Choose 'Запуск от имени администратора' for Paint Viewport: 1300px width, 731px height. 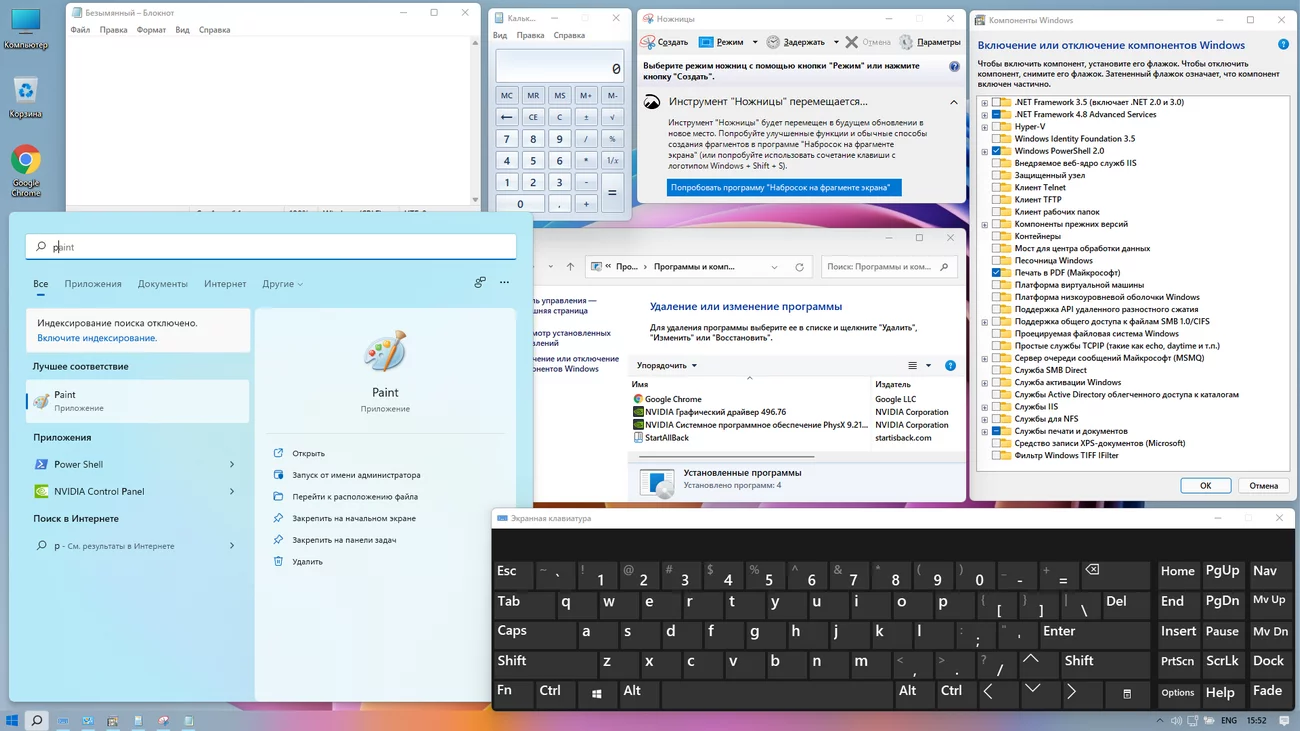(356, 475)
